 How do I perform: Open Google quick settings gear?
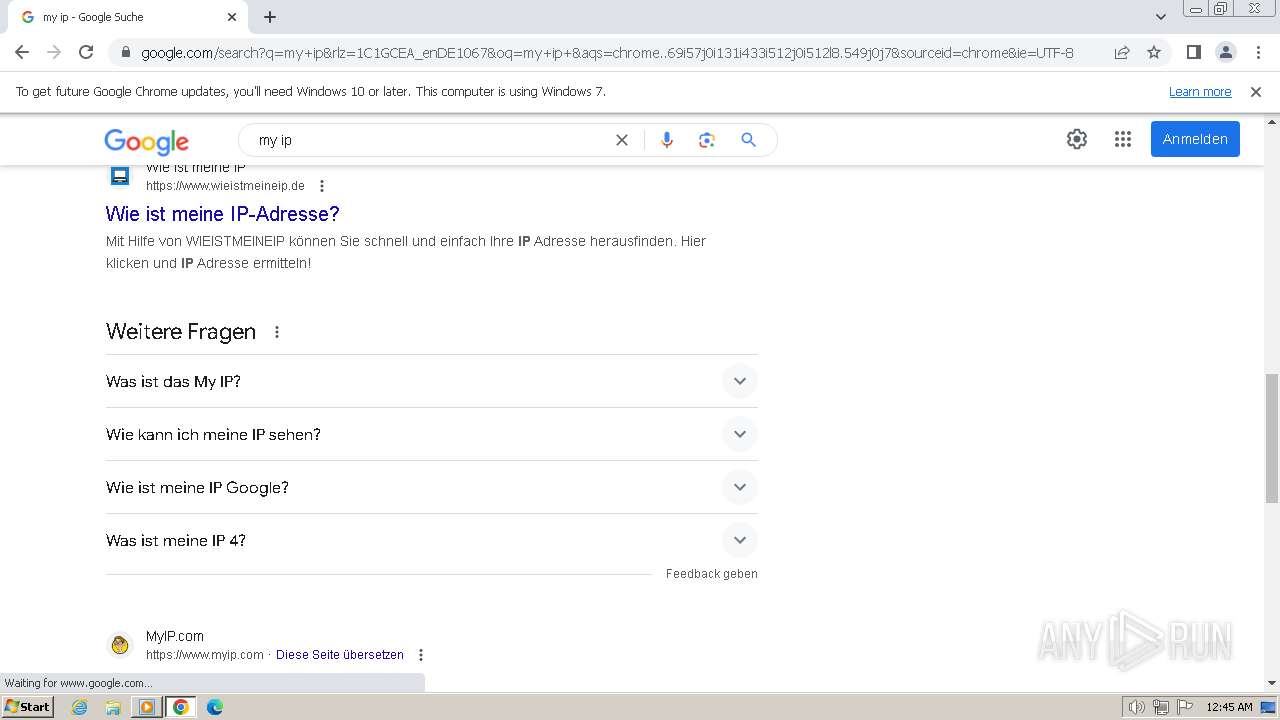(x=1076, y=139)
